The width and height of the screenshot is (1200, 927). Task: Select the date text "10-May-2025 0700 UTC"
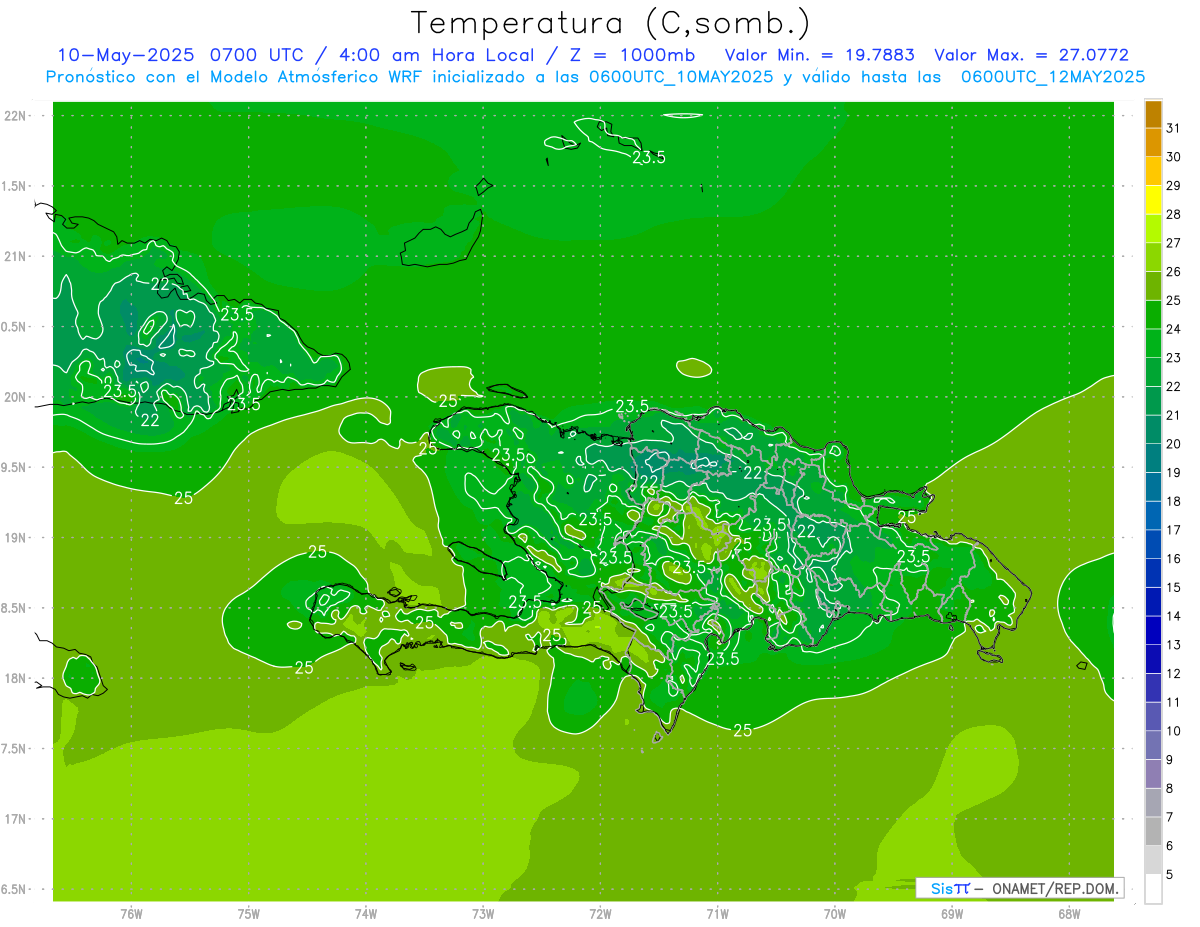(181, 55)
